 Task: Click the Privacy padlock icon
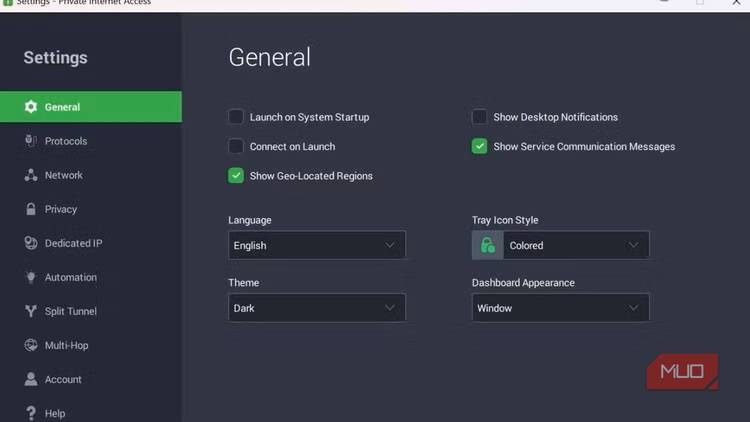(x=31, y=209)
